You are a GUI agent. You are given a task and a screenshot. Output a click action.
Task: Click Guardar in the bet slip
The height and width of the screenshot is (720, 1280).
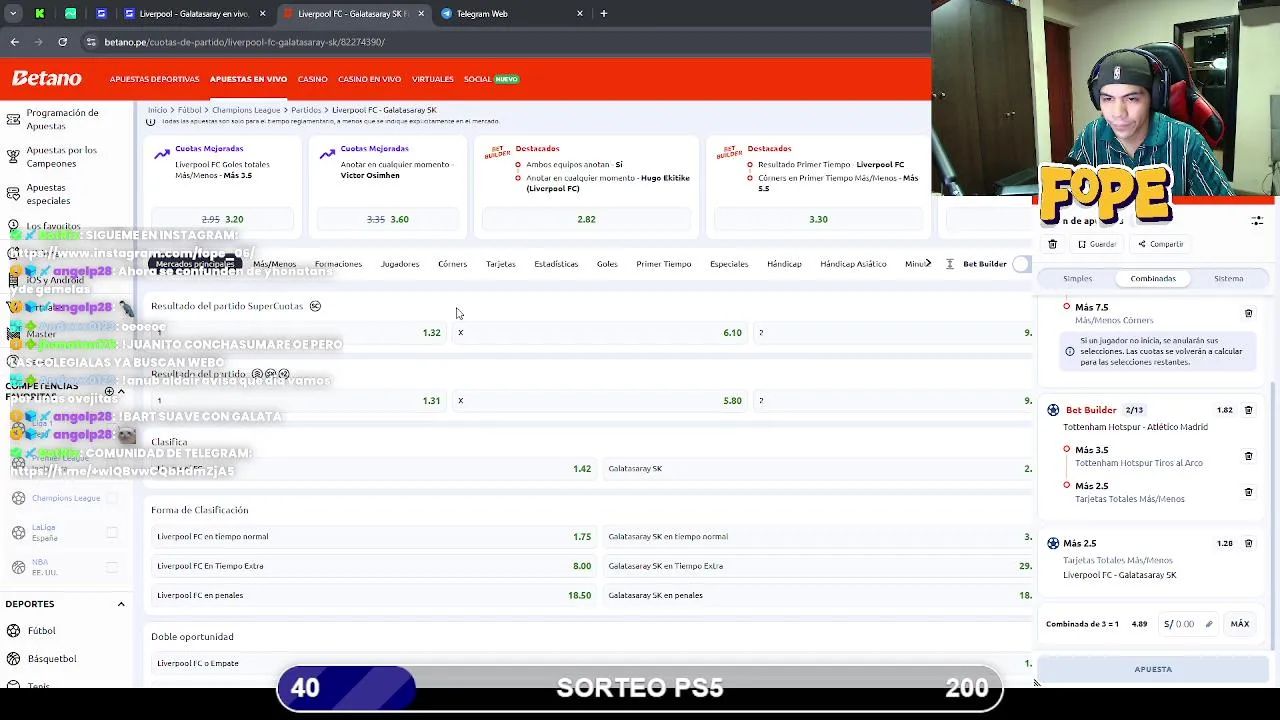point(1096,244)
